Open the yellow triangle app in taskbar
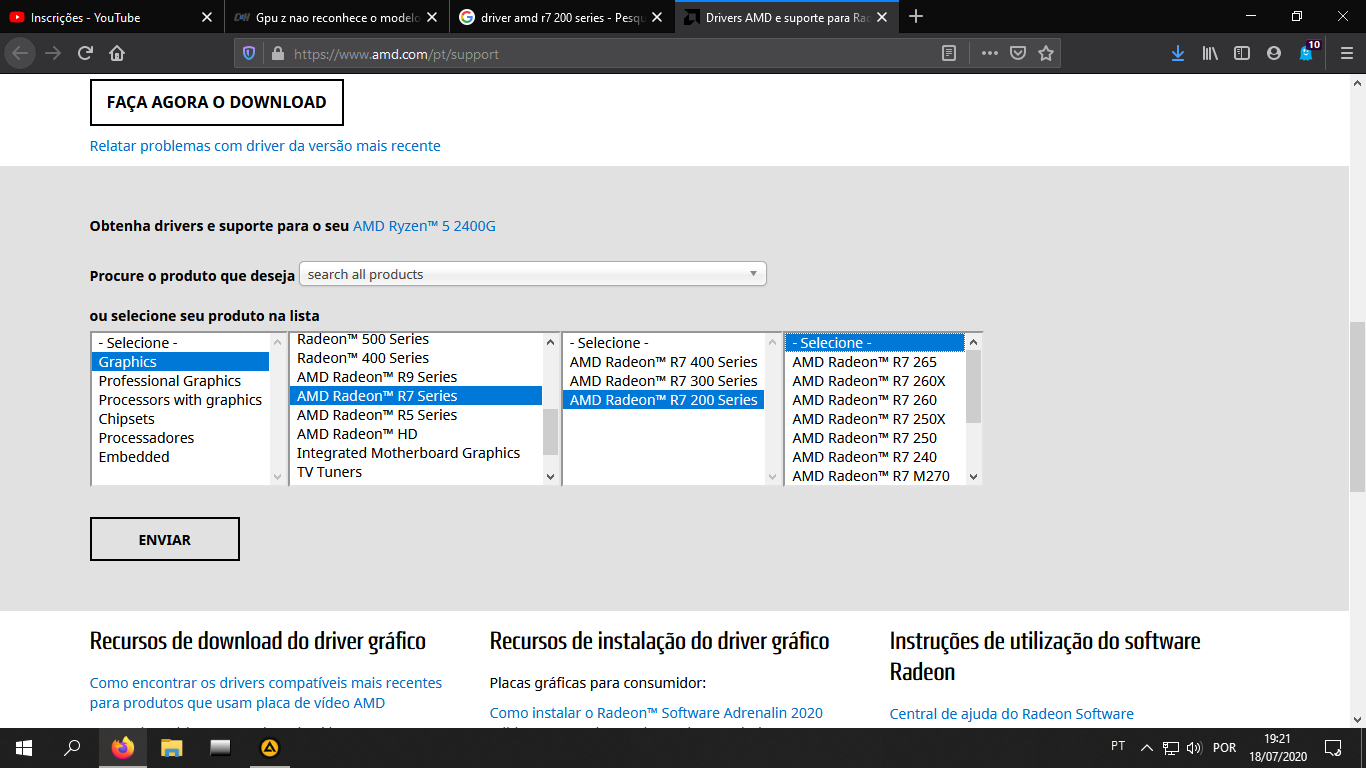1366x768 pixels. 269,748
